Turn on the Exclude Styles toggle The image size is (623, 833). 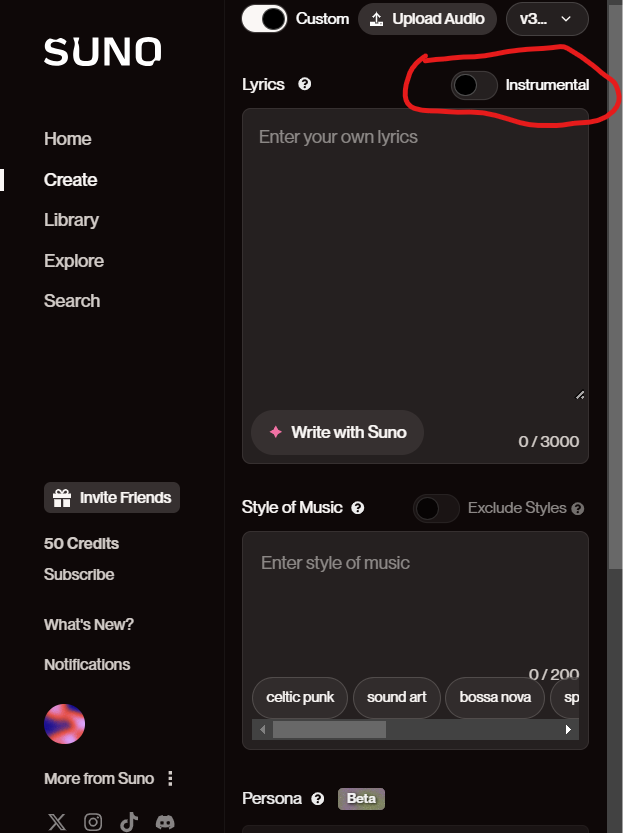pos(436,508)
